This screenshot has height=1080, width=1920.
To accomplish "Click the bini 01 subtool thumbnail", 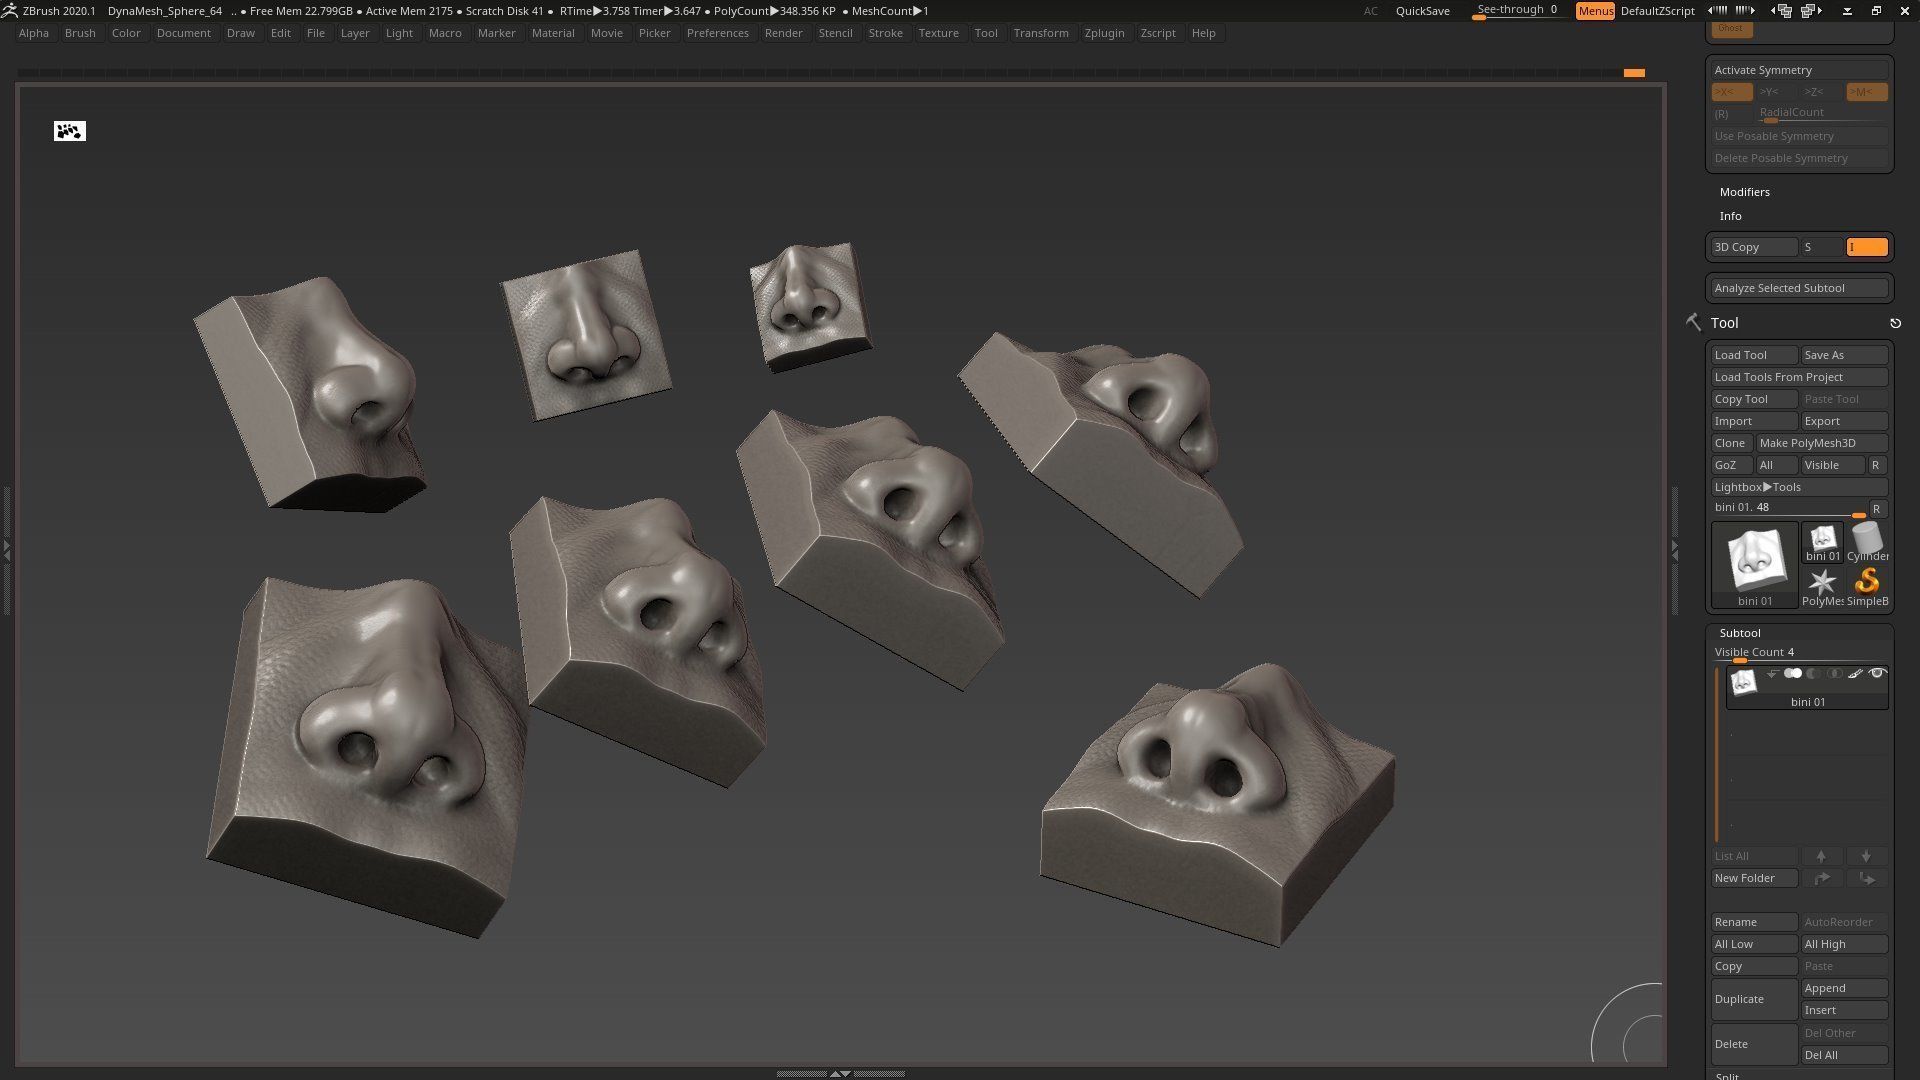I will pyautogui.click(x=1743, y=682).
